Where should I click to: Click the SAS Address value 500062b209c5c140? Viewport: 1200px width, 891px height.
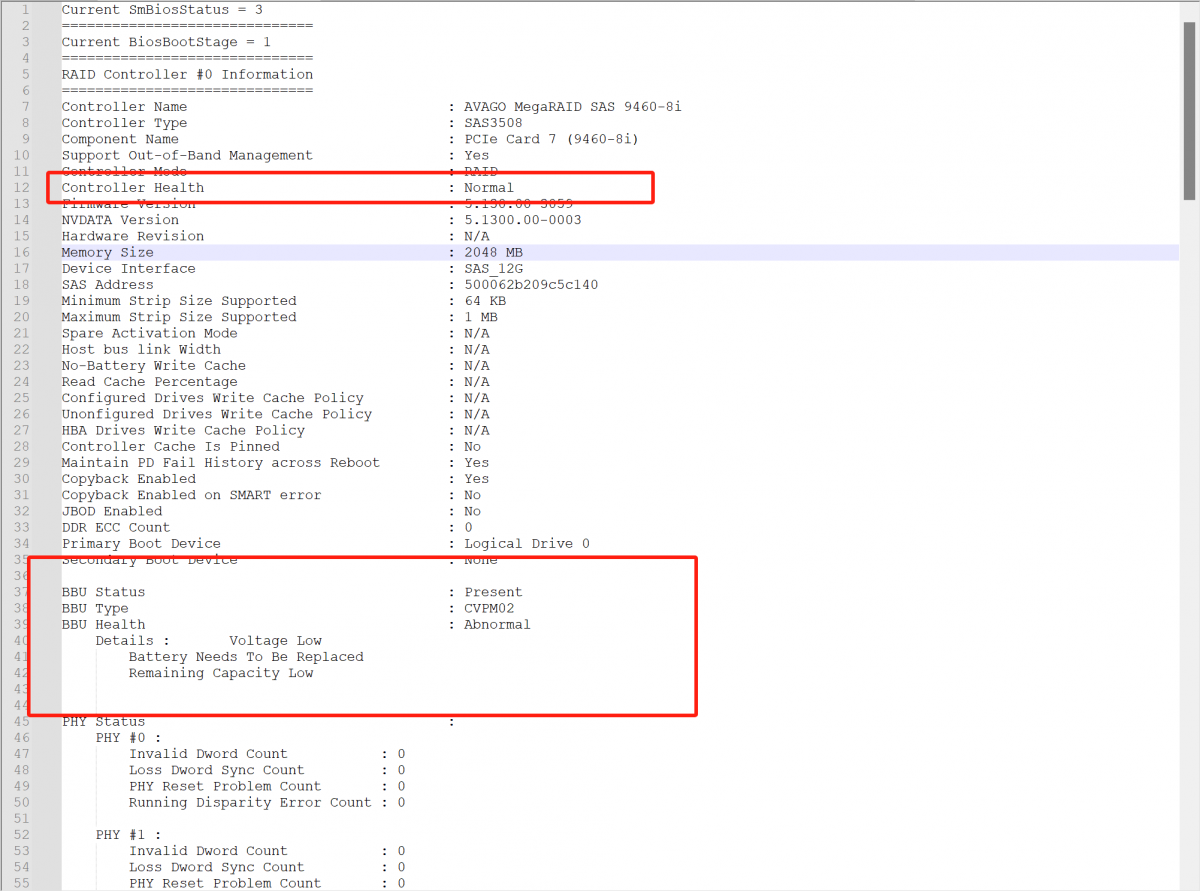(x=530, y=285)
